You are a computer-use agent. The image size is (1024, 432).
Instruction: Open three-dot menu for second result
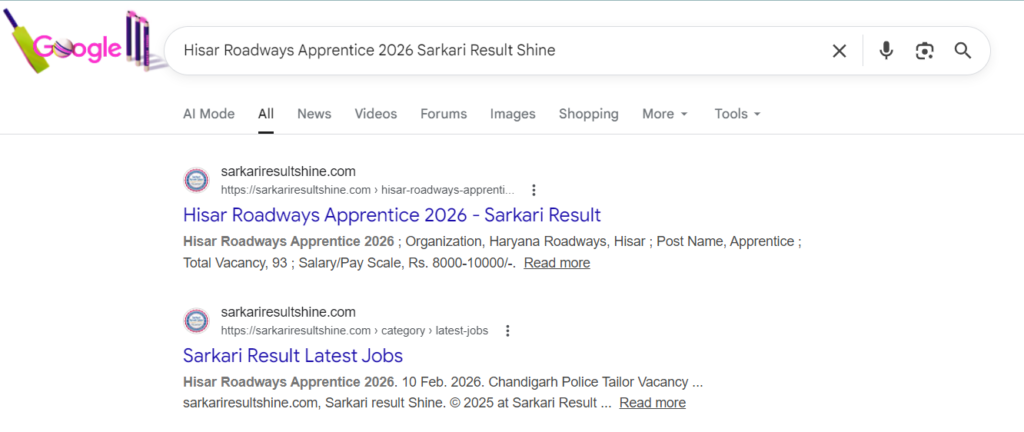pos(508,331)
